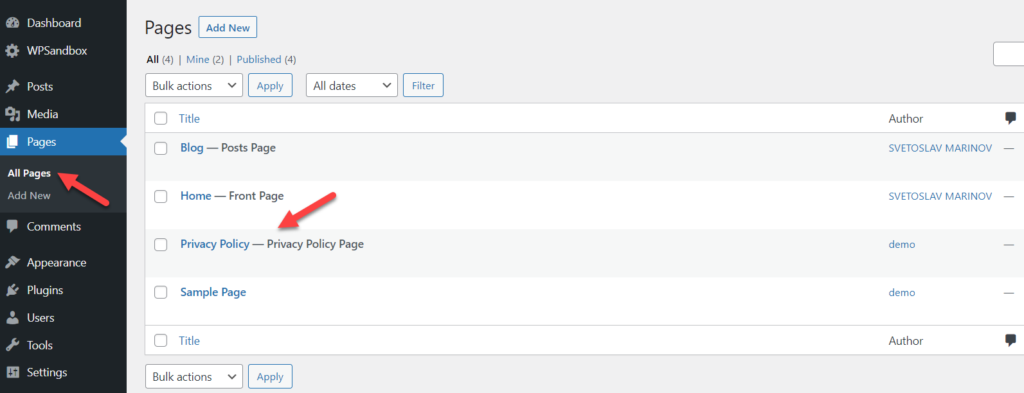Open the Tools wrench icon
Screen dimensions: 1024x393
12,345
